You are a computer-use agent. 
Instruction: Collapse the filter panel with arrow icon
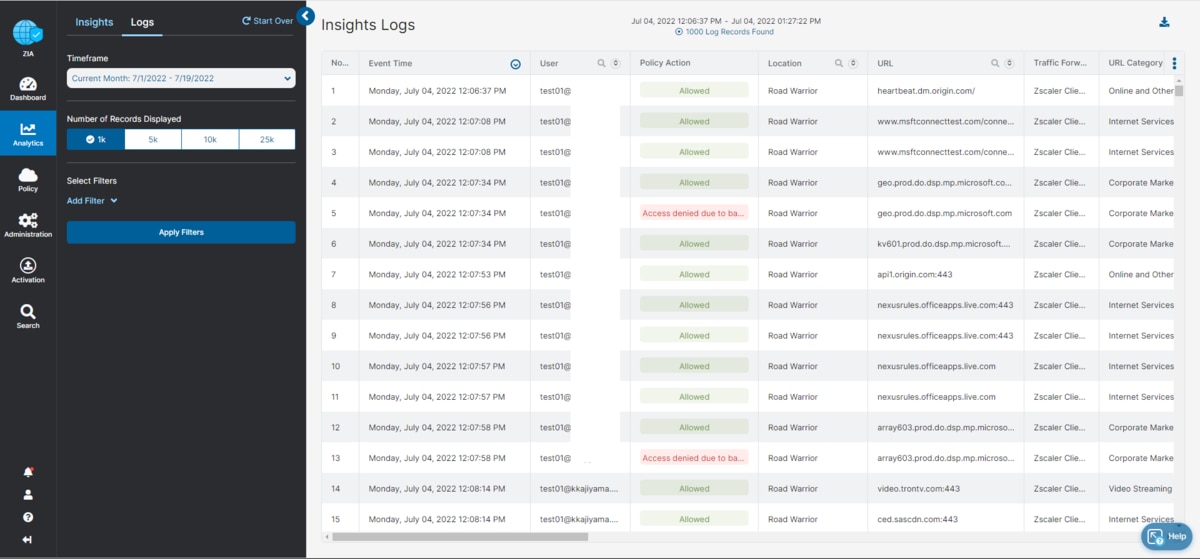coord(306,16)
